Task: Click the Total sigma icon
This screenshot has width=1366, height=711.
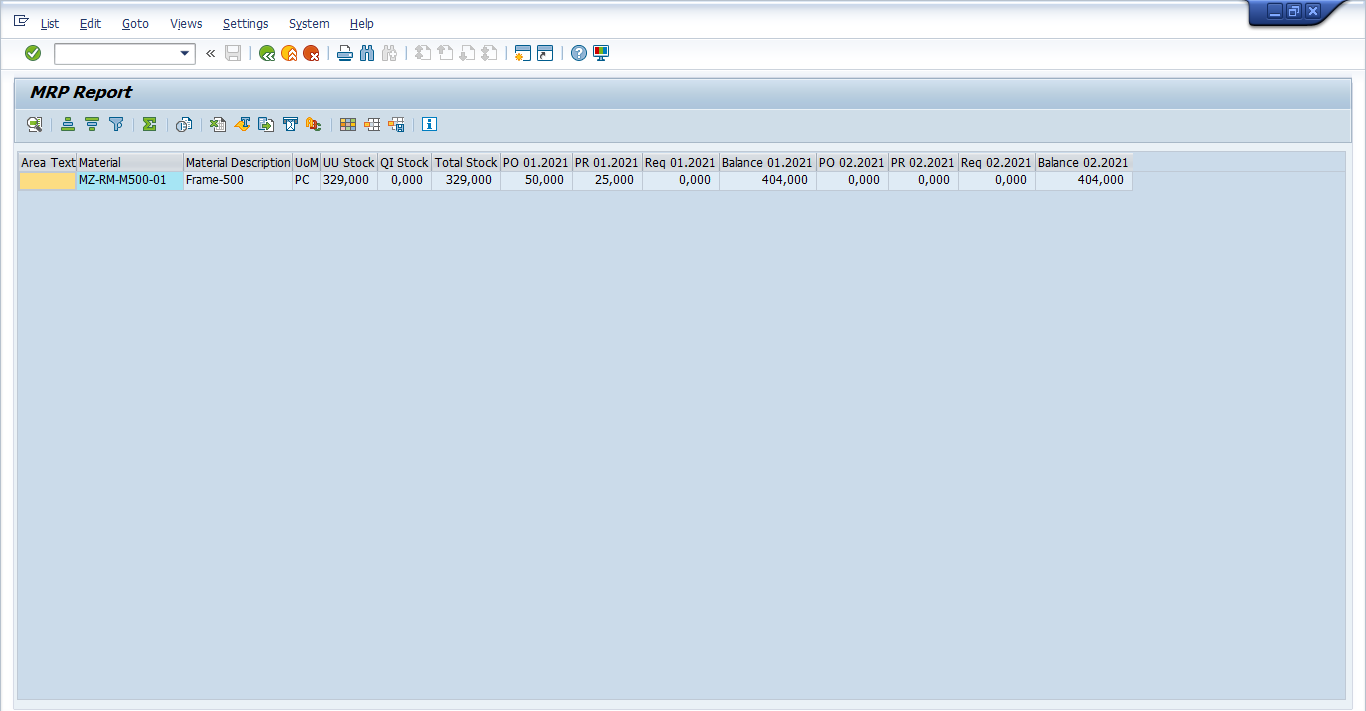Action: click(150, 124)
